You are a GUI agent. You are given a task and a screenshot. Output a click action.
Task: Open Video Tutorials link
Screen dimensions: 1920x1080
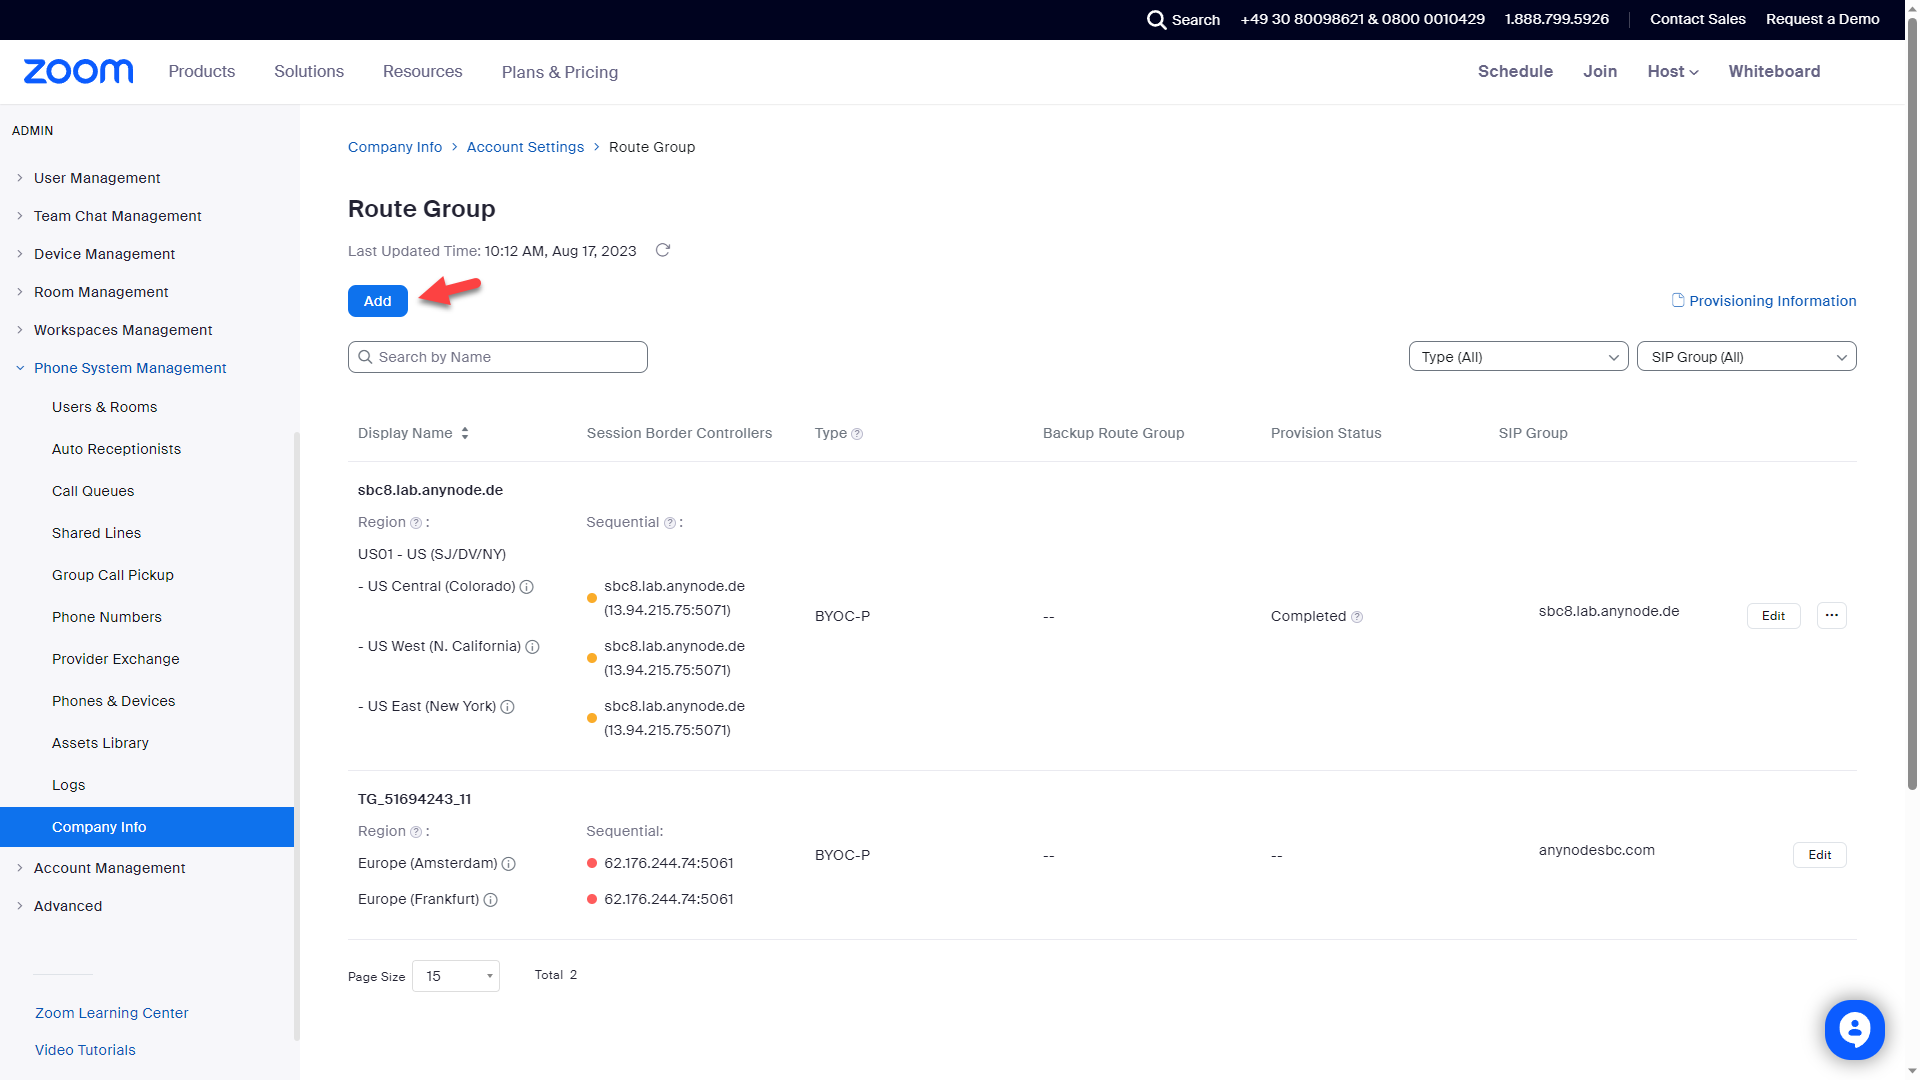85,1050
